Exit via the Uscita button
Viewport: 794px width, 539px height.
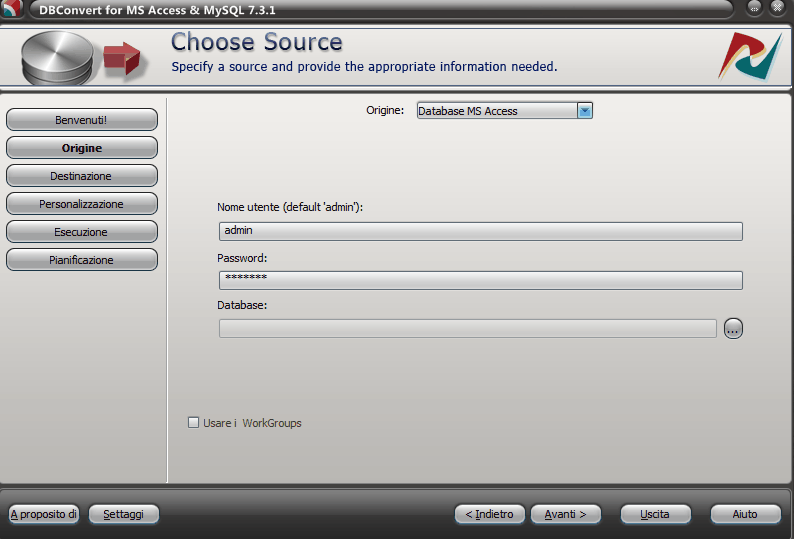(x=655, y=514)
